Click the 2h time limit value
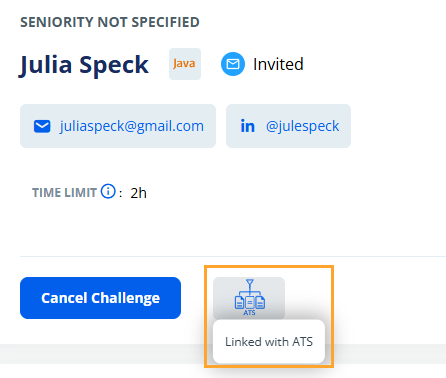 click(x=138, y=193)
